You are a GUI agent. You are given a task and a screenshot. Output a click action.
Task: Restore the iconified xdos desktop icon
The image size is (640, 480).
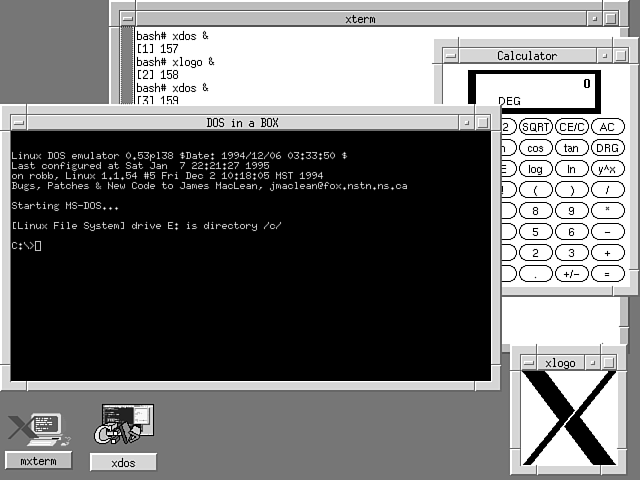[x=122, y=425]
